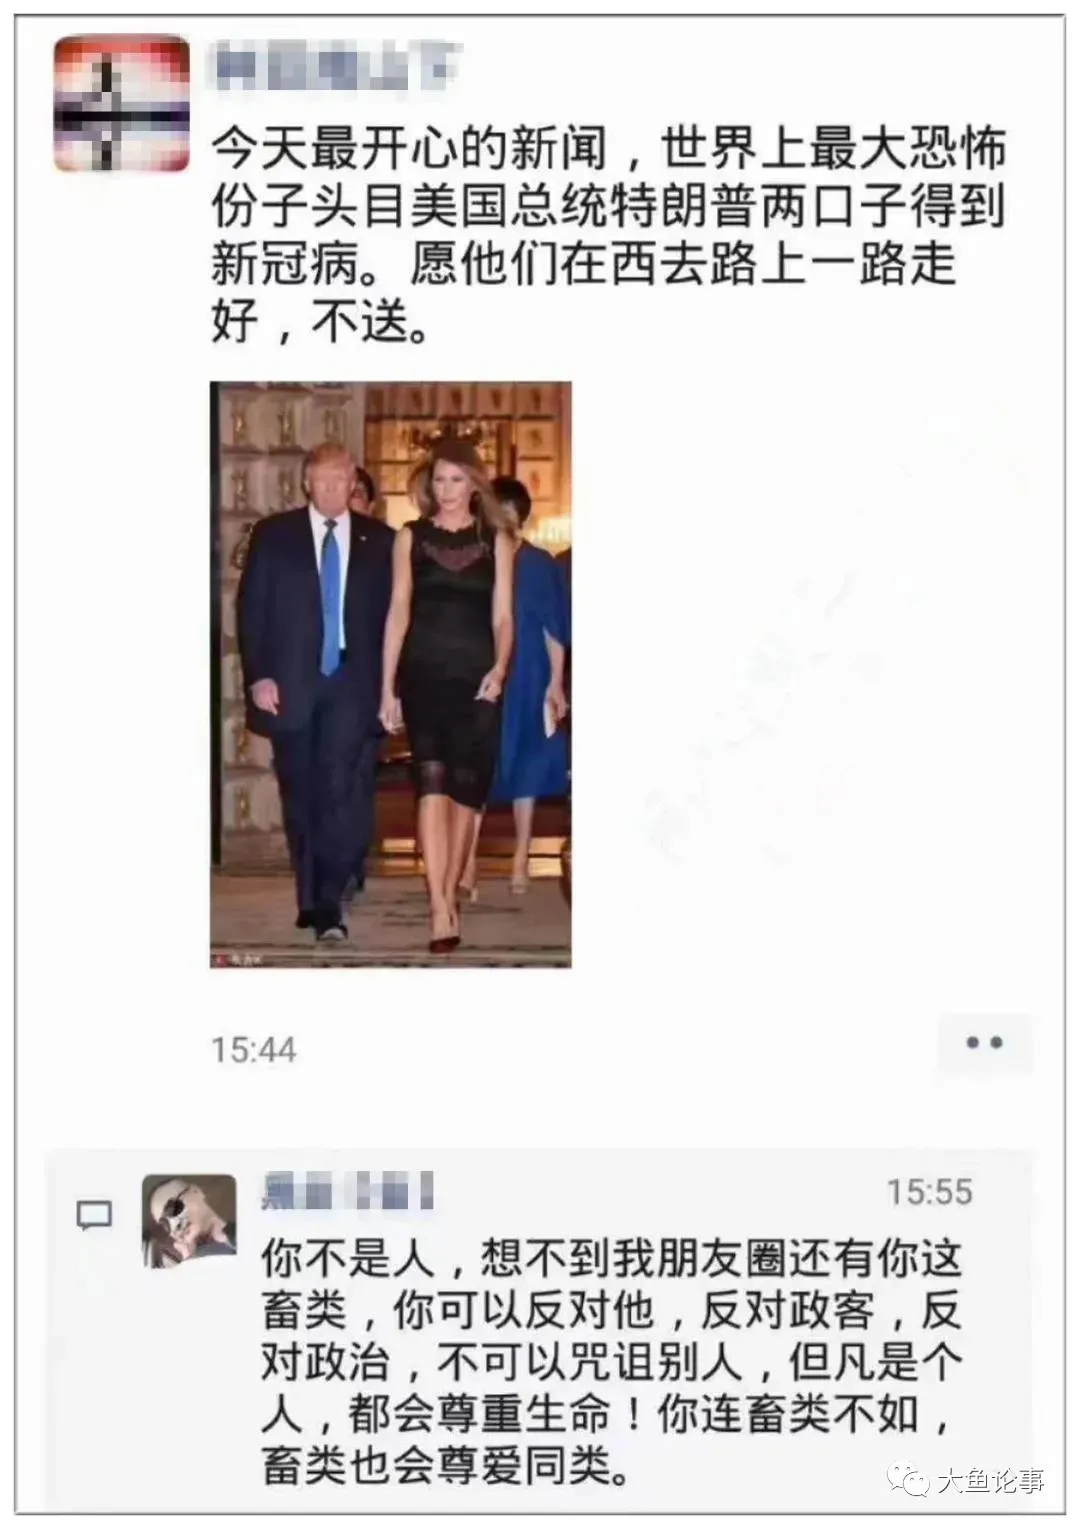Select the post line containing 美国总统特朗普
This screenshot has width=1080, height=1529.
[608, 208]
